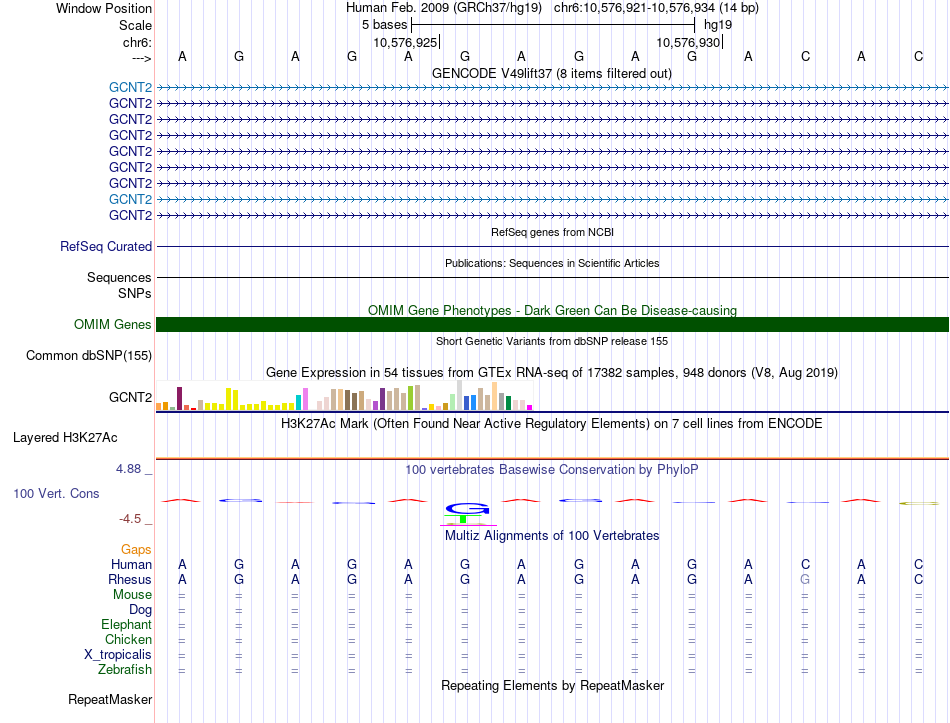Click the Layered H3K27Ac track label
This screenshot has height=723, width=950.
65,438
